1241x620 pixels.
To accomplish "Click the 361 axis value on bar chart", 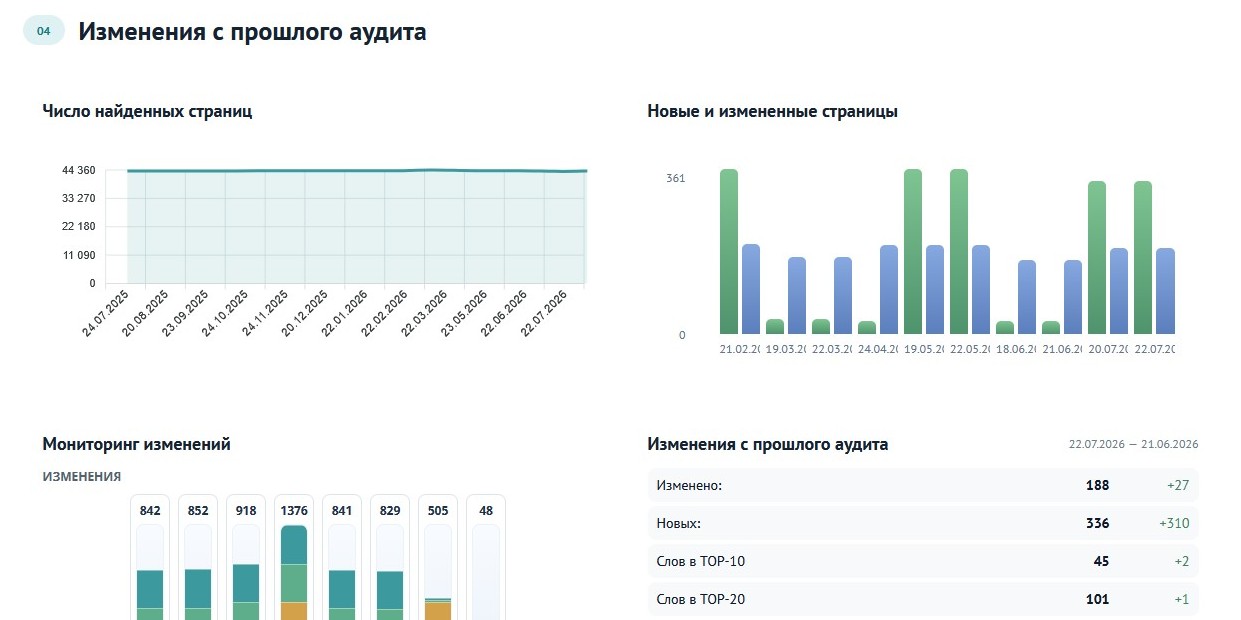I will tap(676, 178).
